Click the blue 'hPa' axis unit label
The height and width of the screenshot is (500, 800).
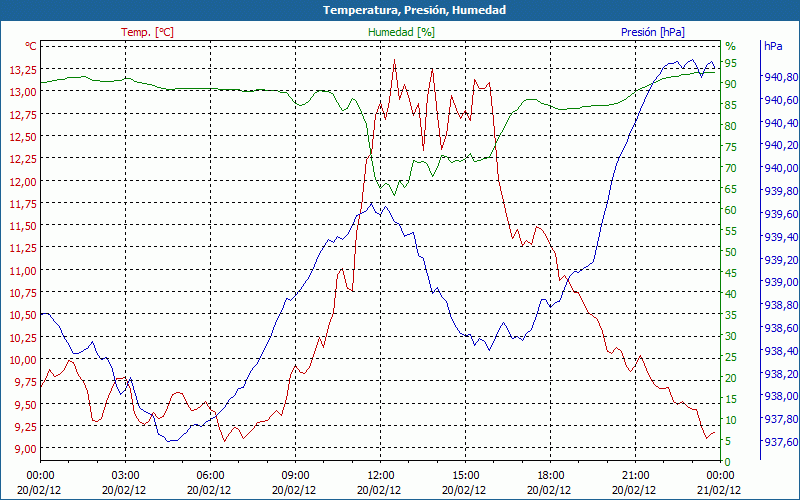[x=773, y=46]
